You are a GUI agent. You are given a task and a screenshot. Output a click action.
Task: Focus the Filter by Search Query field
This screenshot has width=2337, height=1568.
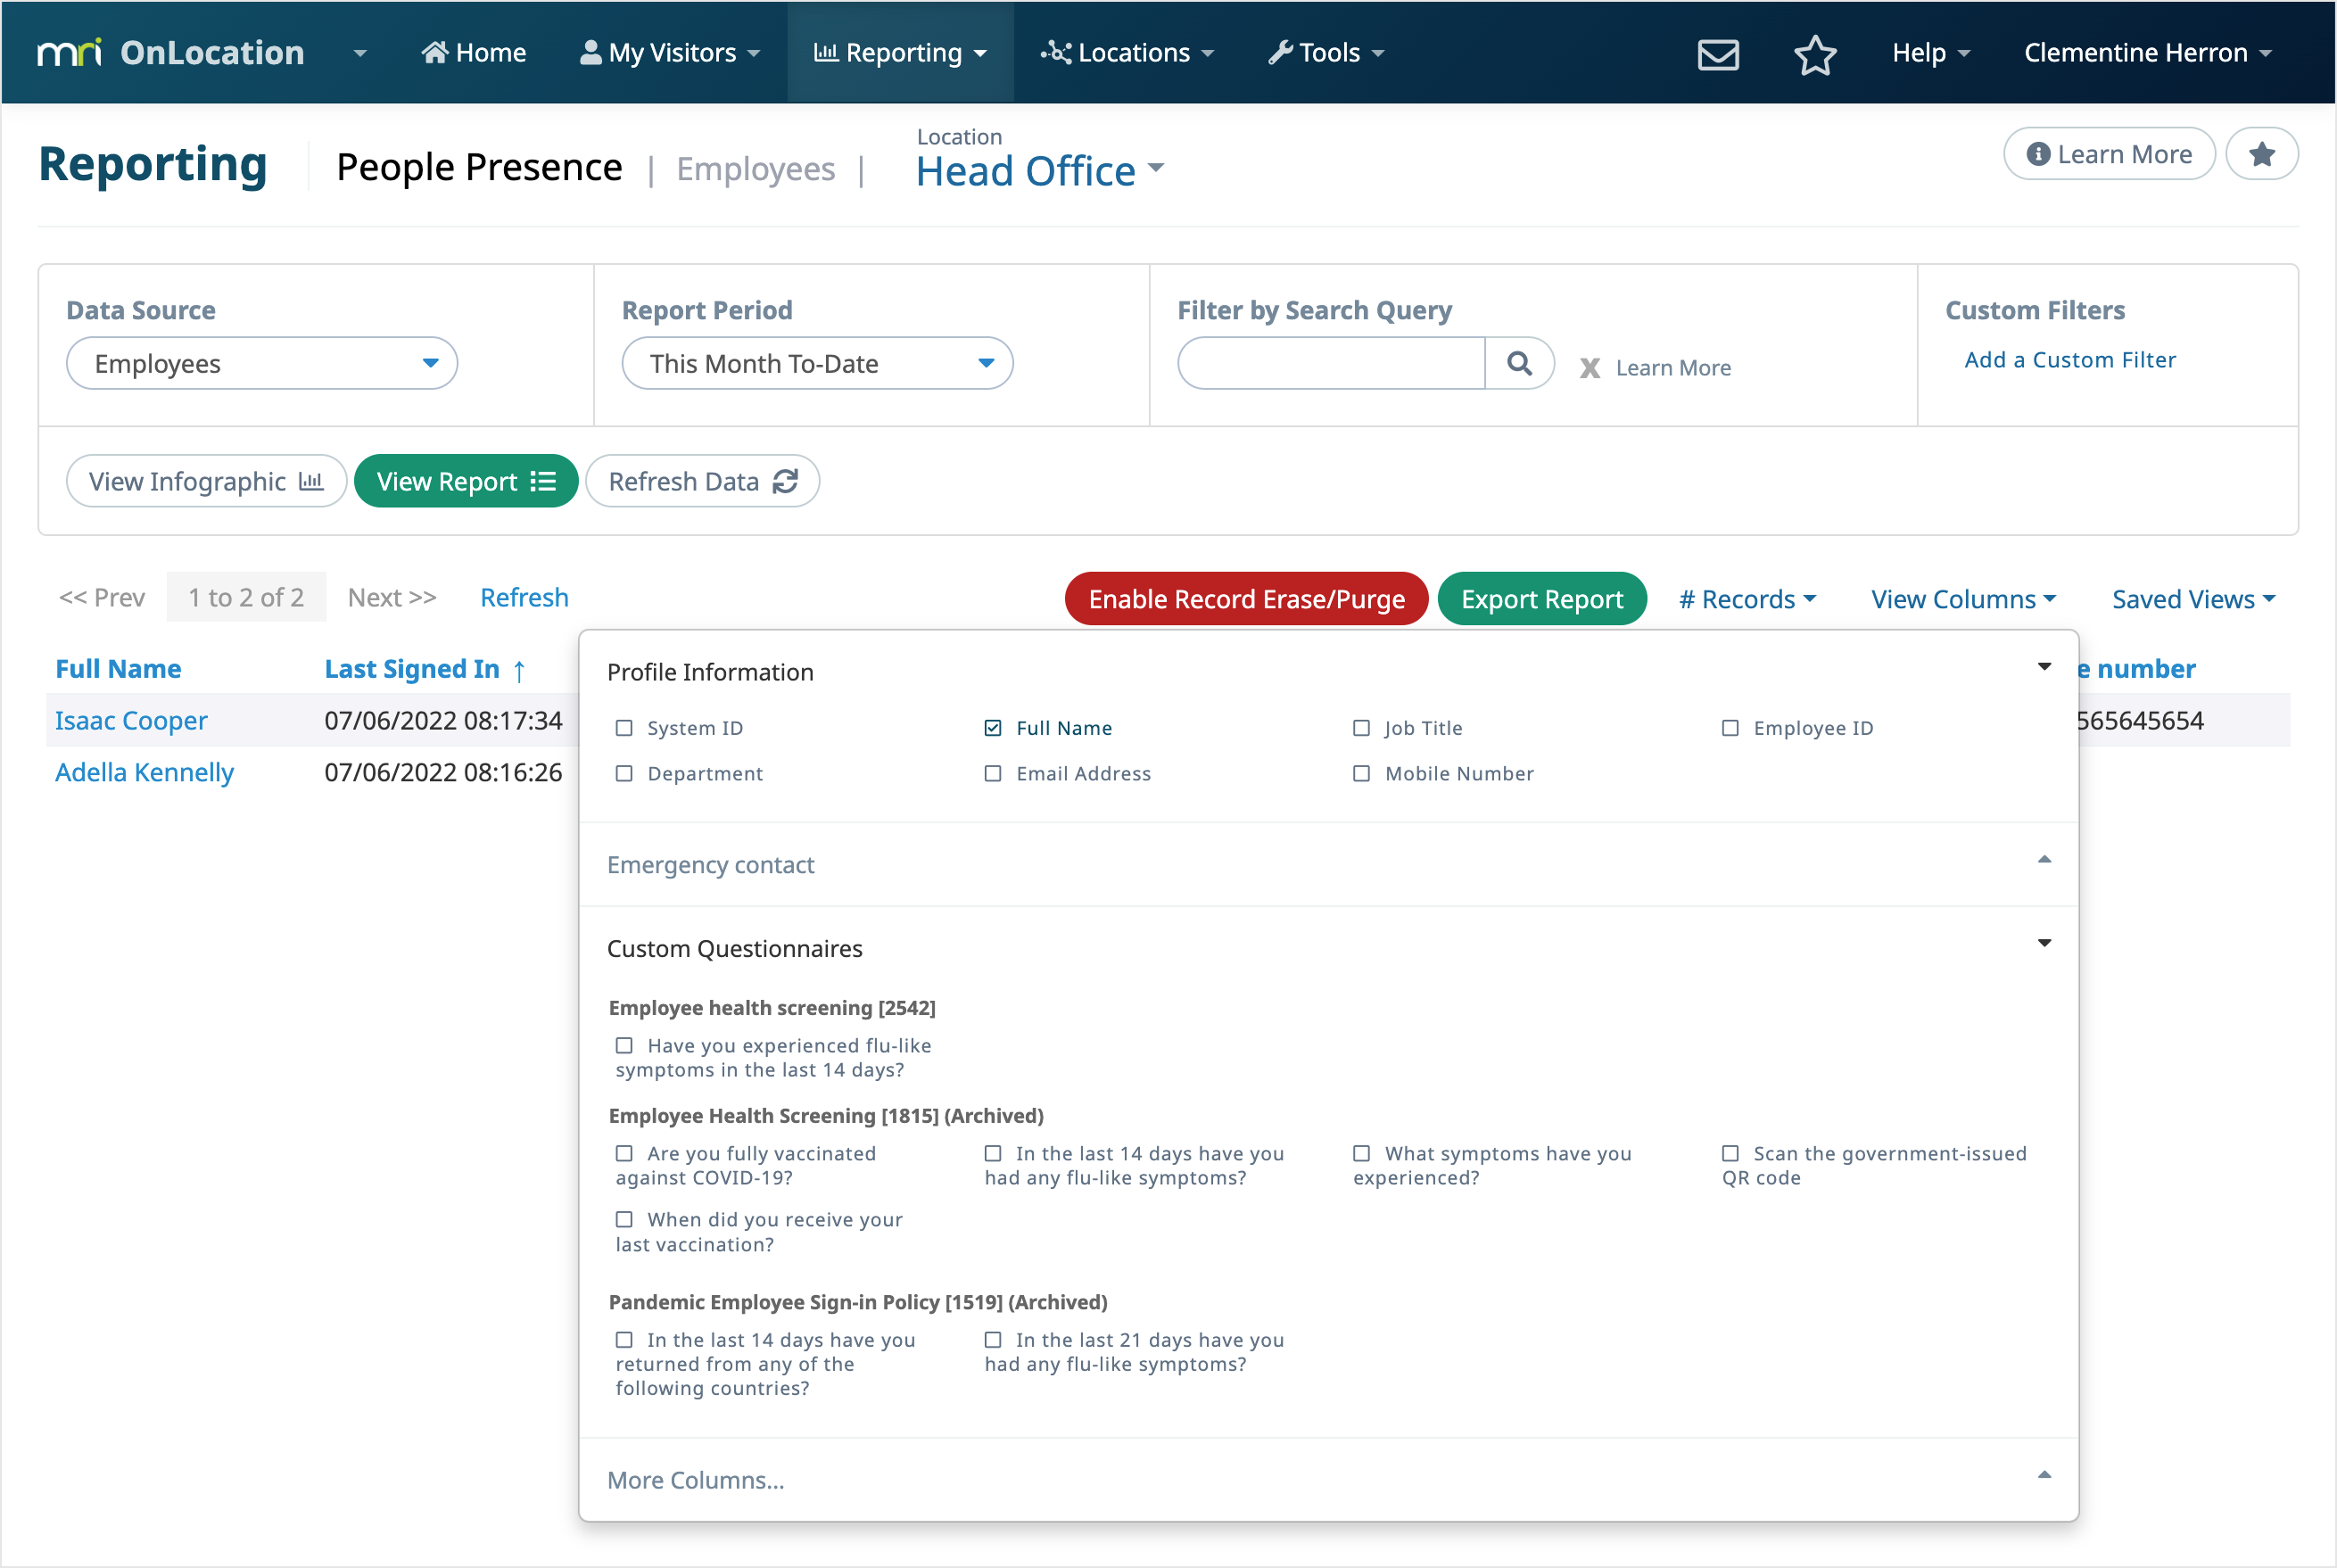[x=1331, y=363]
